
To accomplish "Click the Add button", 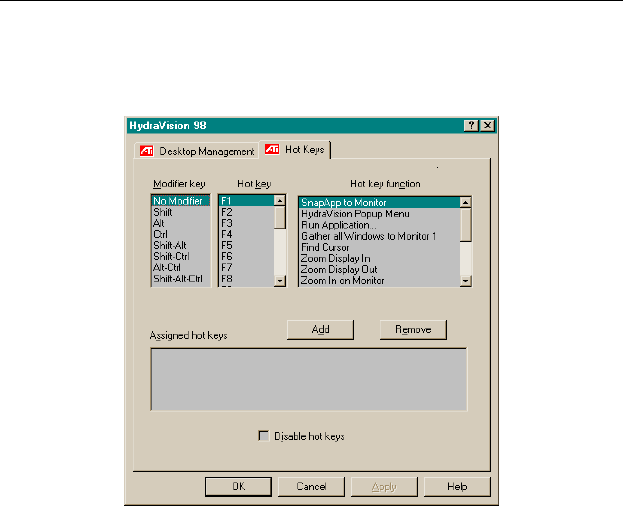I will point(320,330).
